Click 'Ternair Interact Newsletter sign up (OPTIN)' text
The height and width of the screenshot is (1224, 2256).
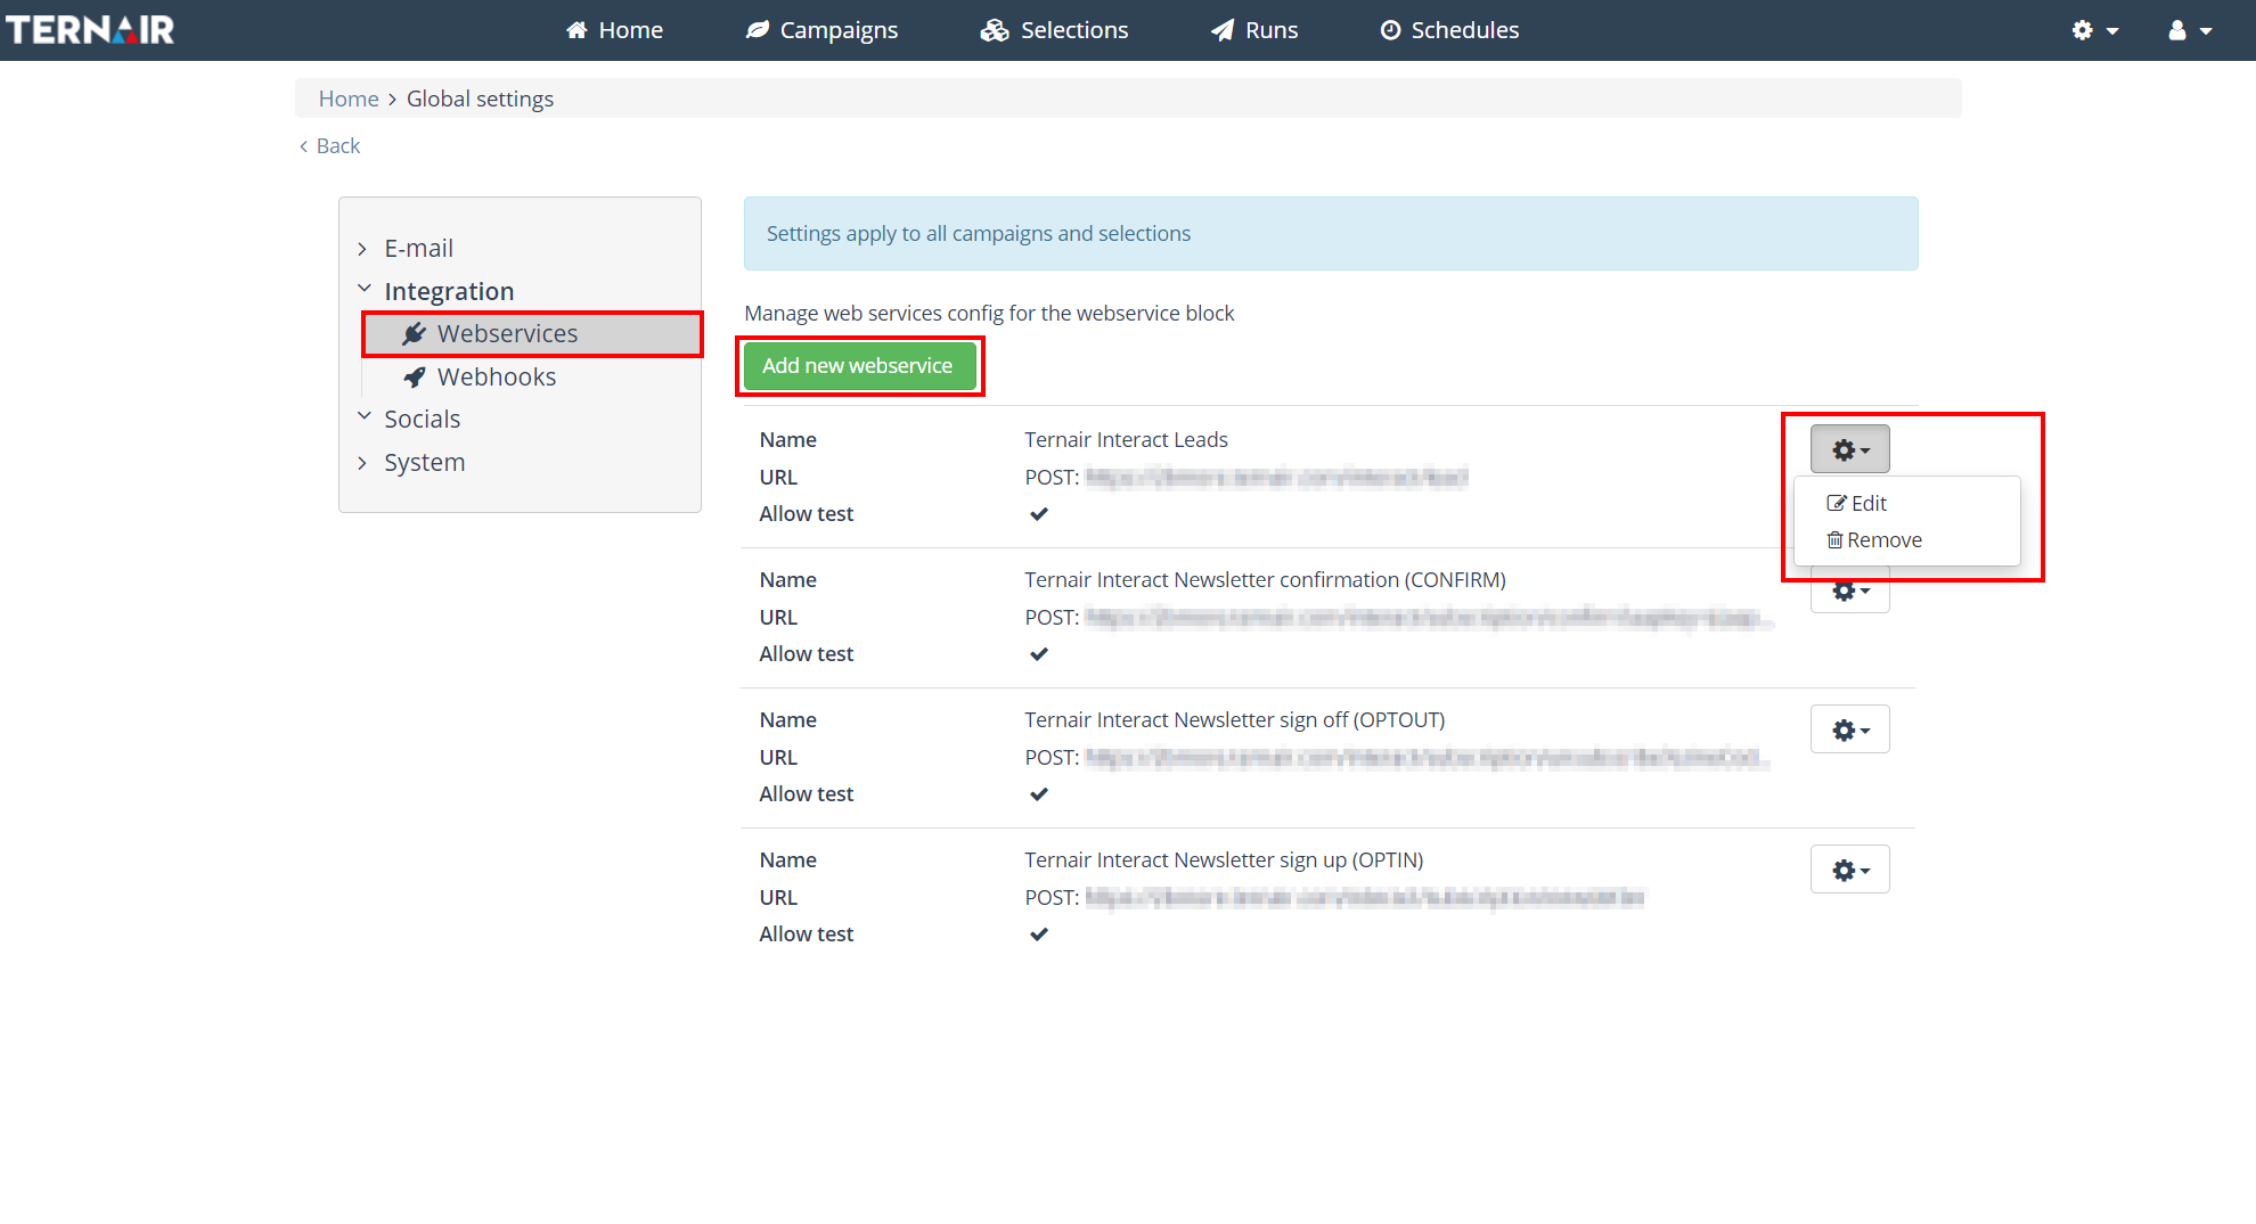(1223, 860)
